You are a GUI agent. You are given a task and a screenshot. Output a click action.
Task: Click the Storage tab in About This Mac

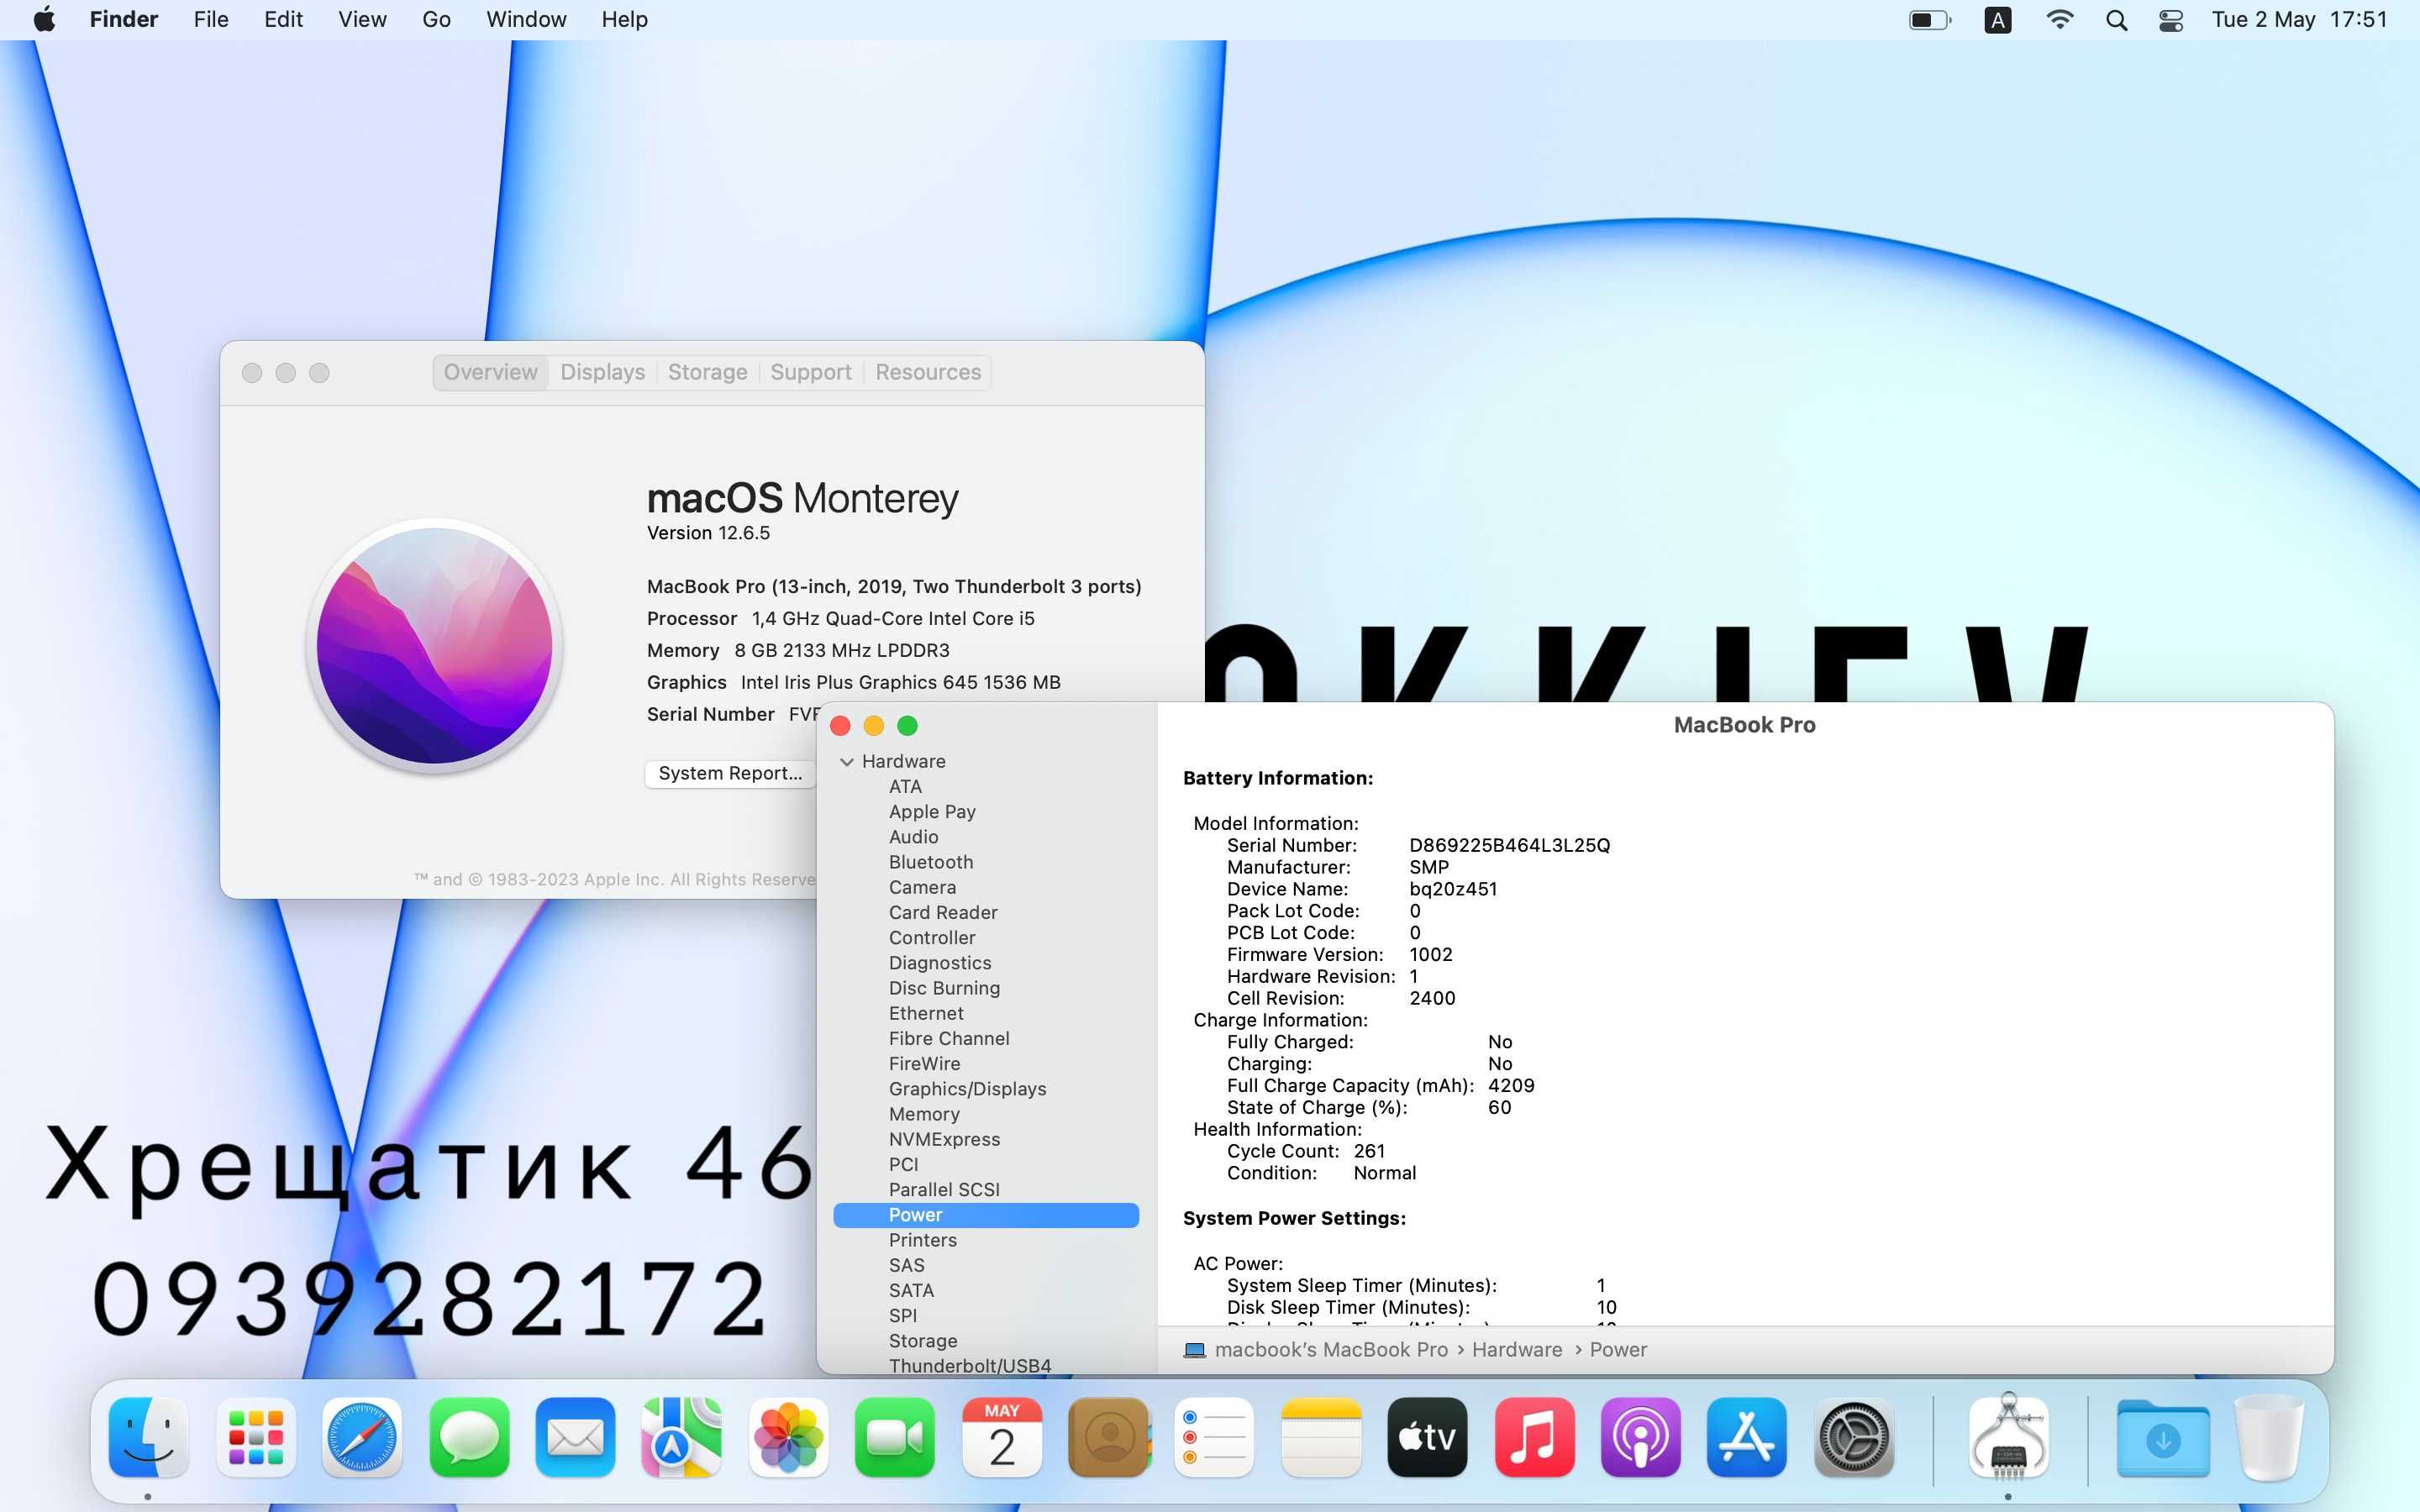pyautogui.click(x=706, y=371)
